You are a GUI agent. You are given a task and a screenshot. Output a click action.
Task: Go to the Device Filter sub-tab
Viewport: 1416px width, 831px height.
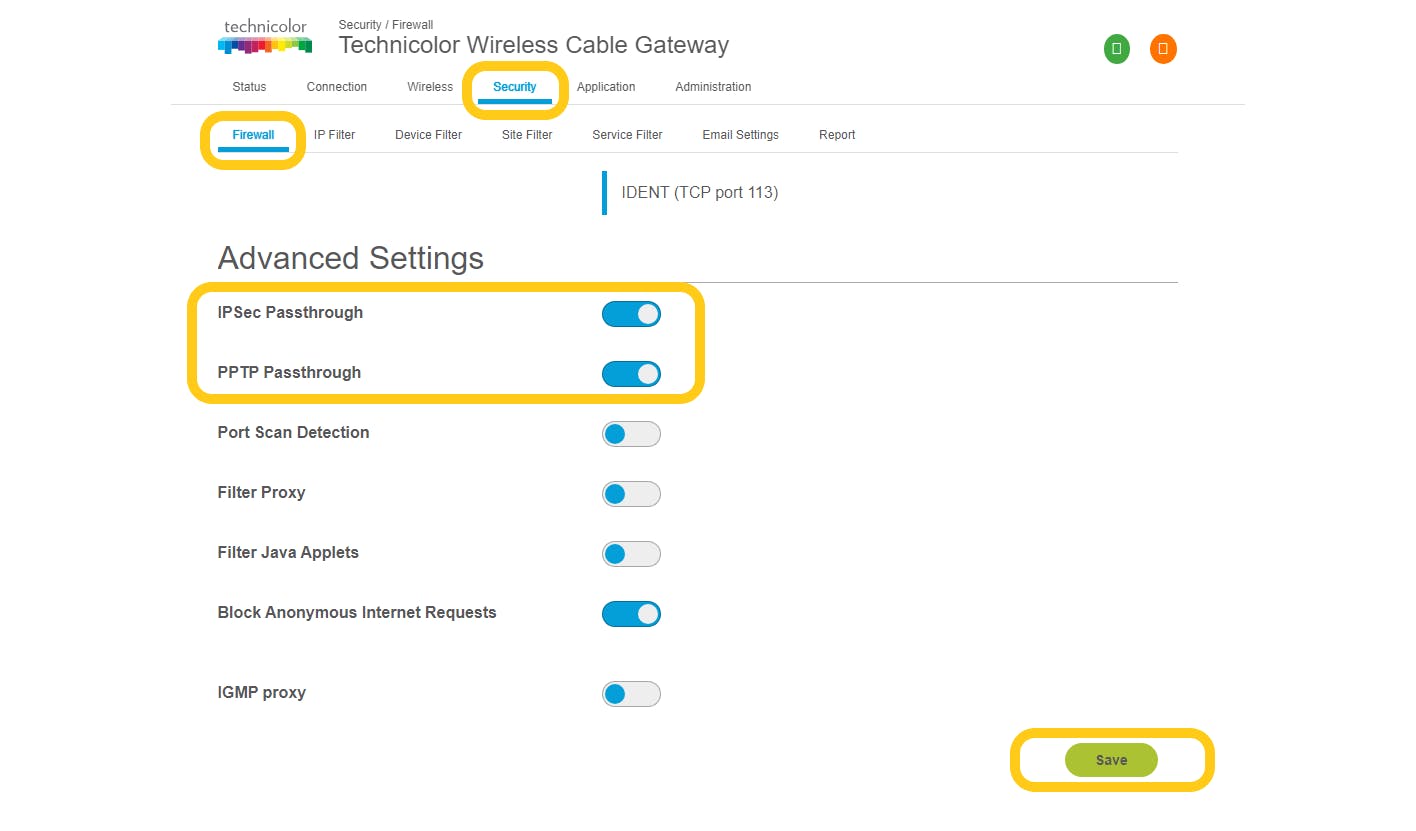pos(428,135)
